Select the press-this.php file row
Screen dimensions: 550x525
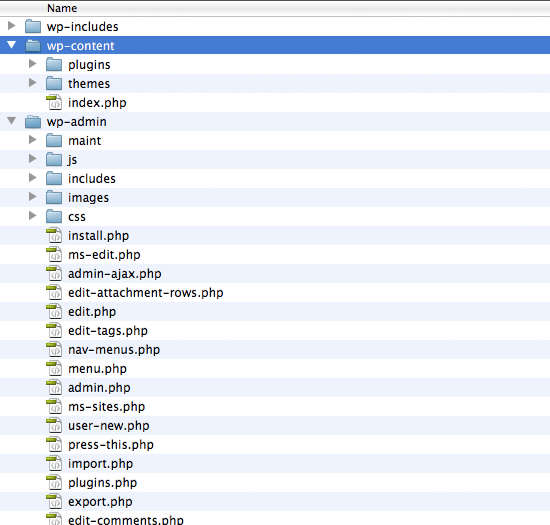(x=275, y=444)
